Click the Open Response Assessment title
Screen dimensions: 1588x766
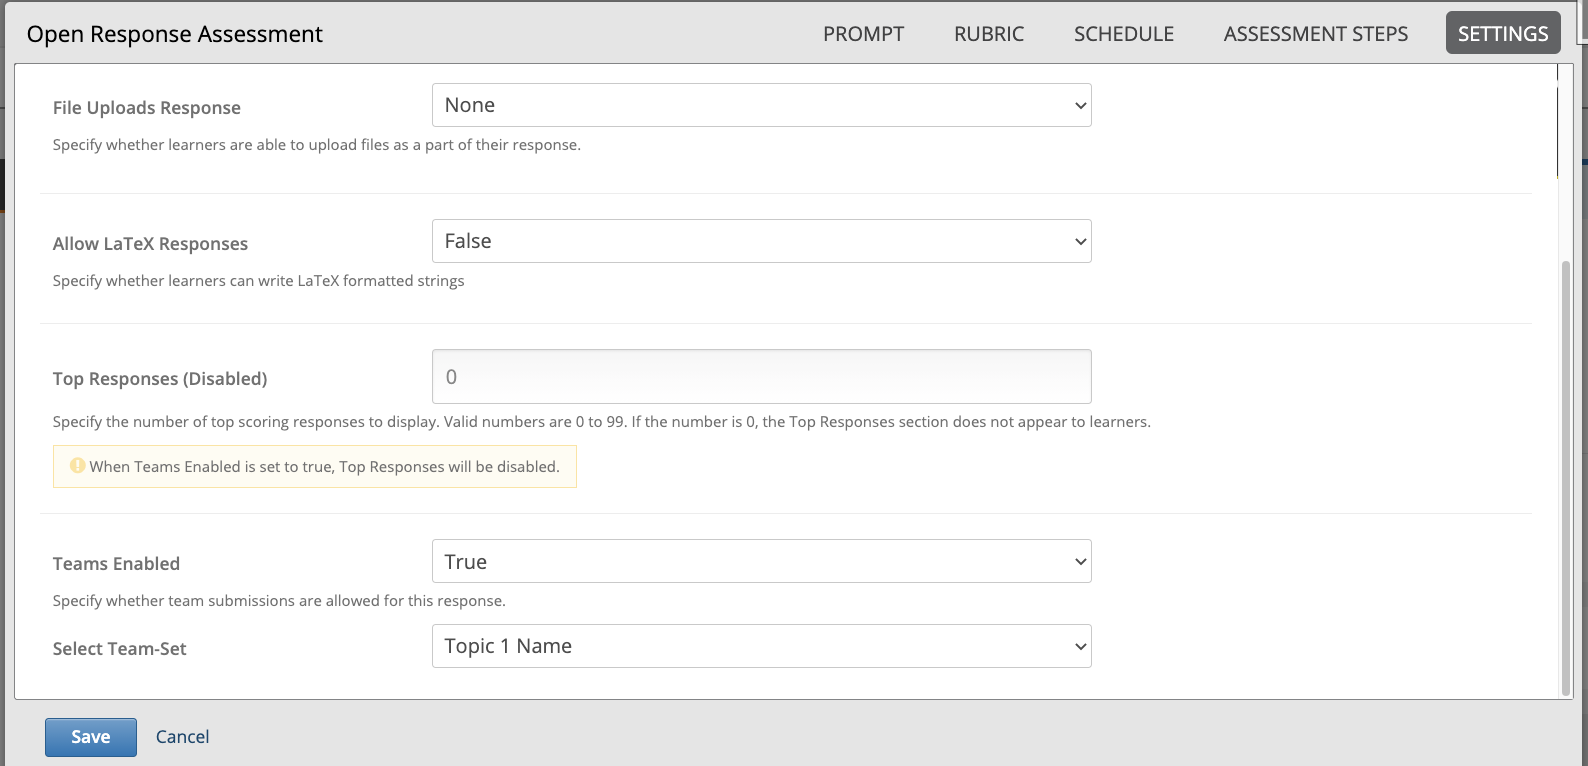175,34
